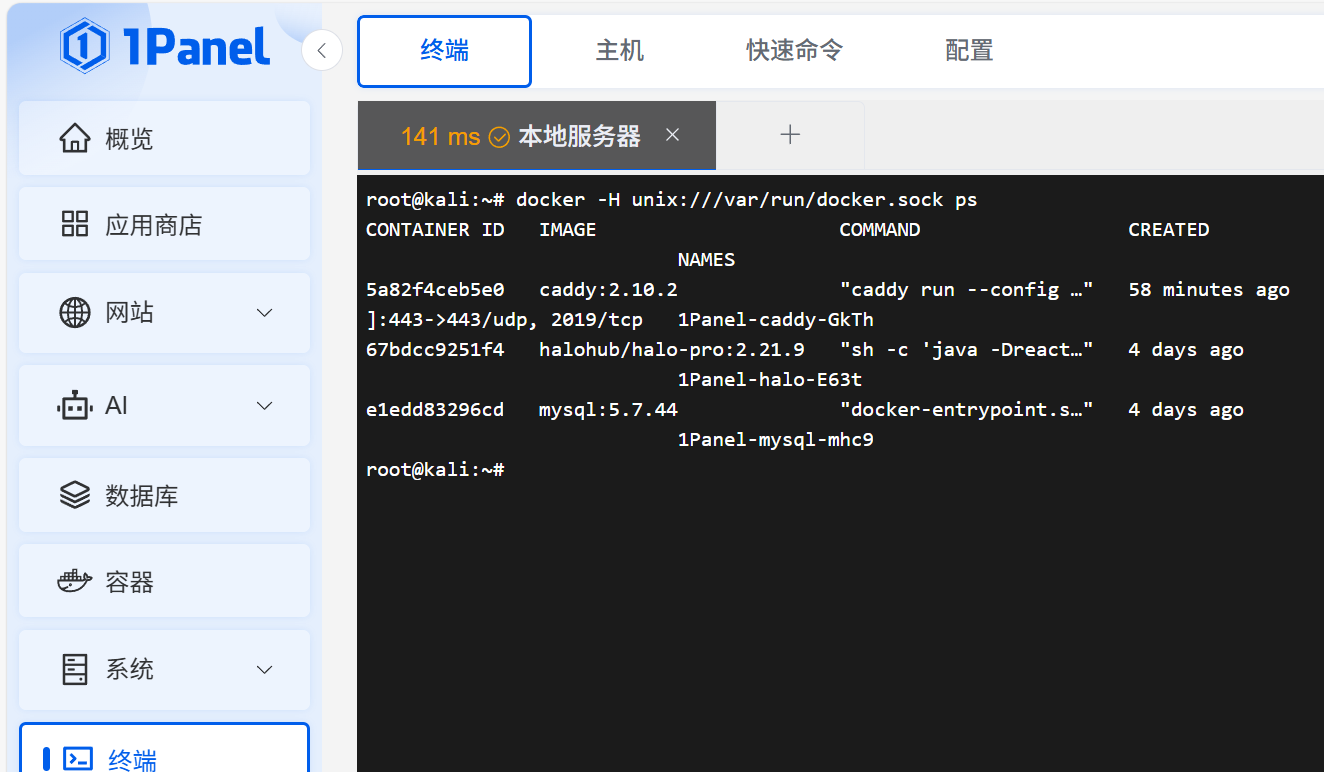Open 数据库 in the sidebar
This screenshot has width=1324, height=772.
[164, 495]
